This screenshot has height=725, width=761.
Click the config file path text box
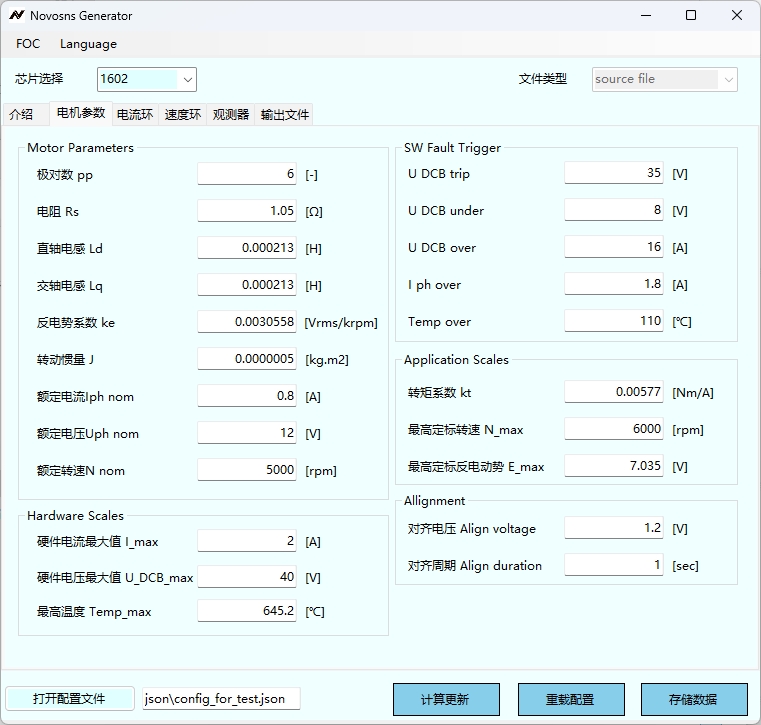point(220,699)
